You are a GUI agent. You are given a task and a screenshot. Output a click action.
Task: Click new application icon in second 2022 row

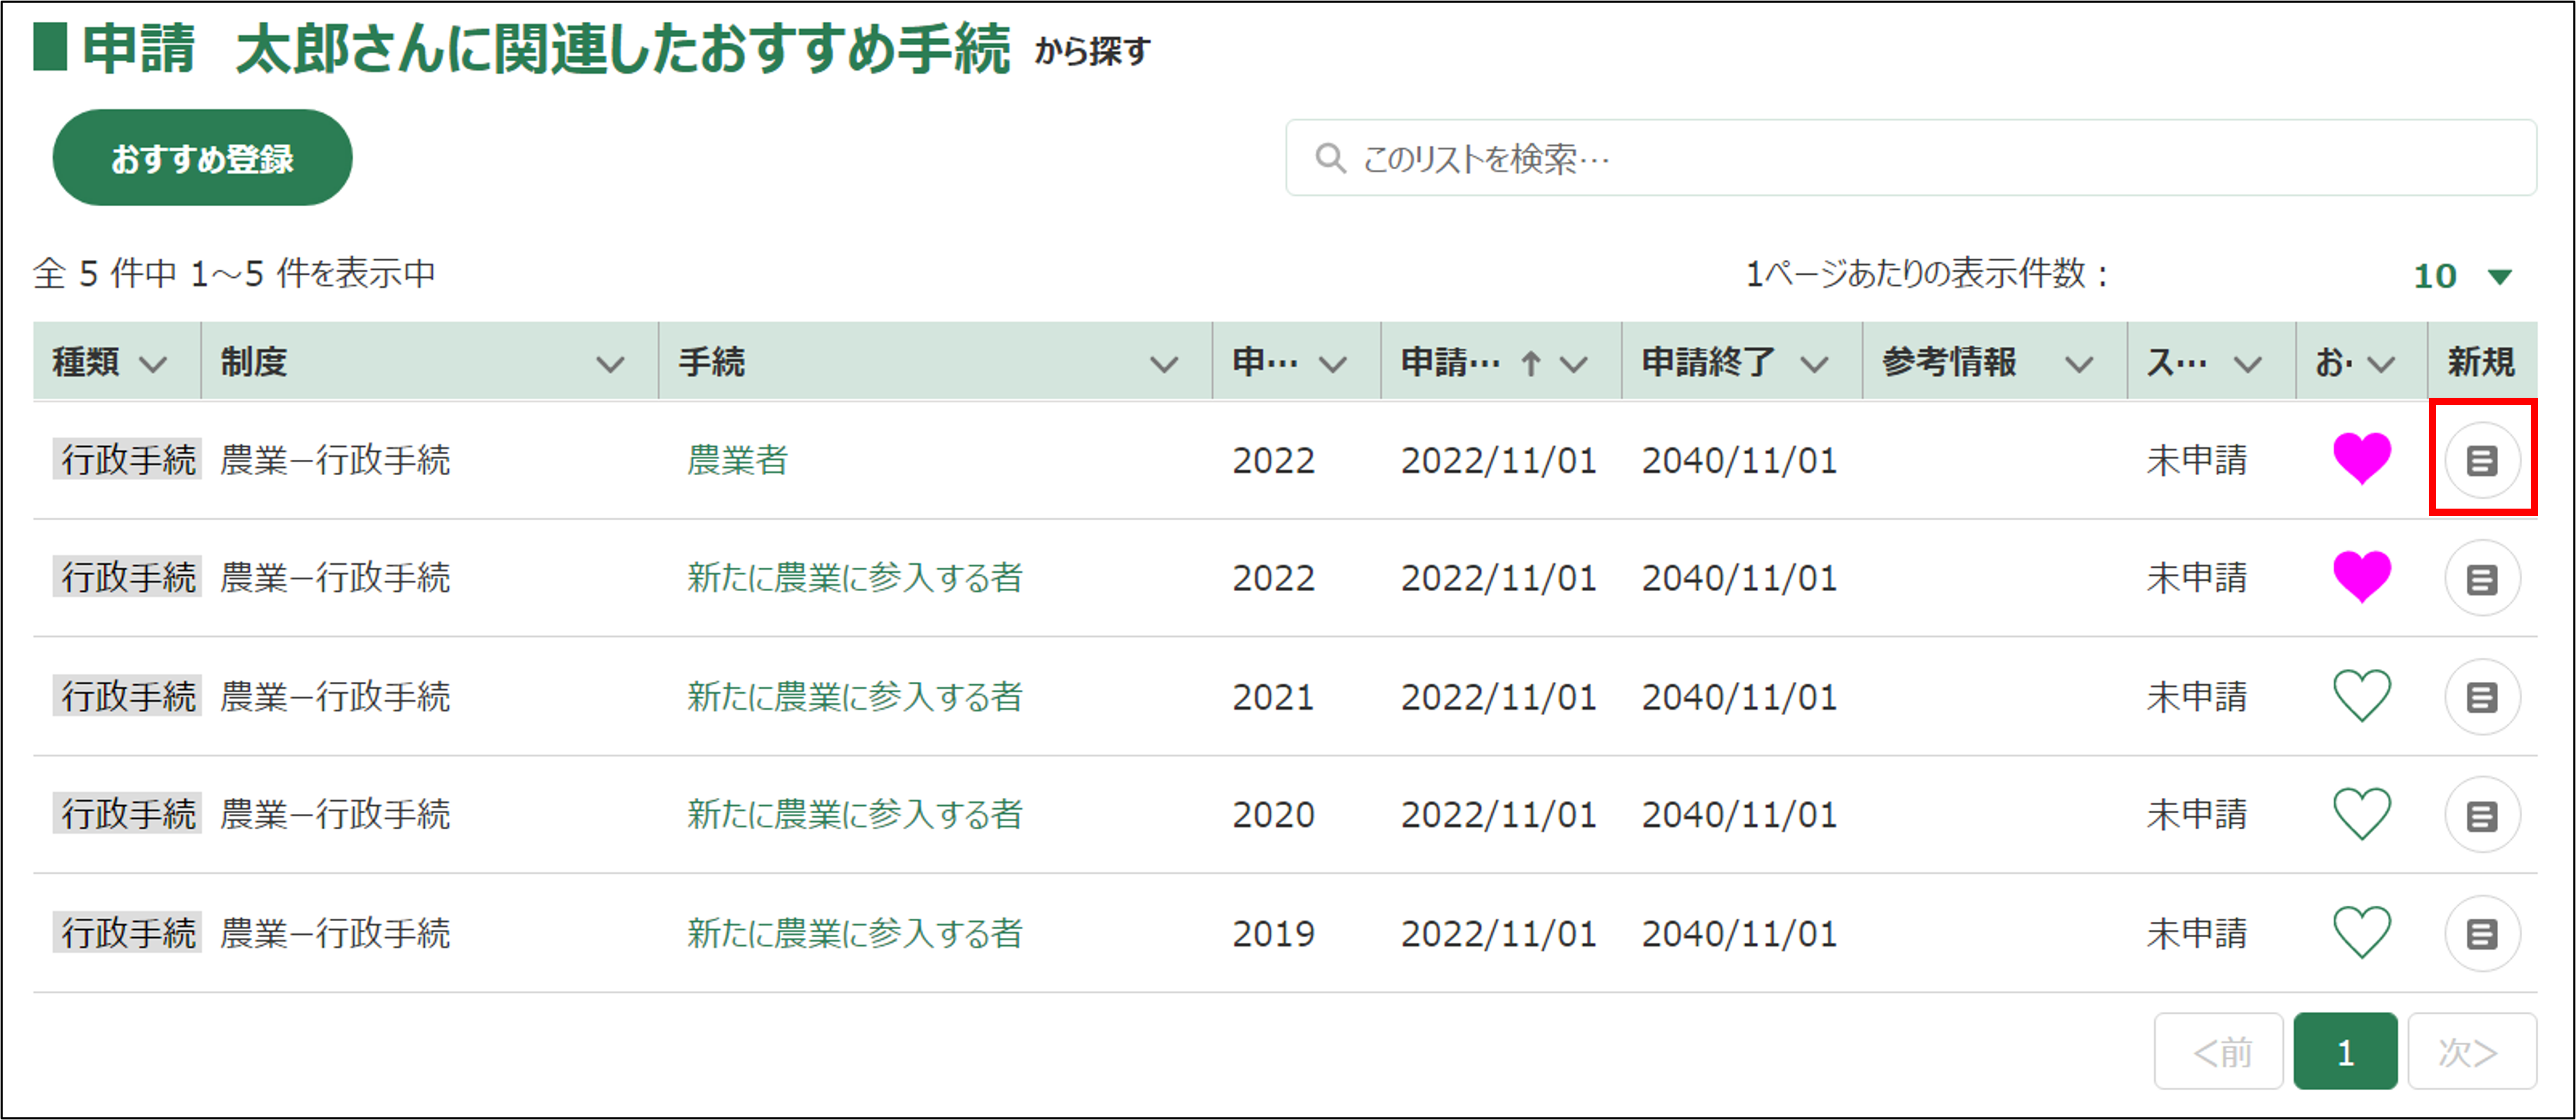pos(2481,578)
